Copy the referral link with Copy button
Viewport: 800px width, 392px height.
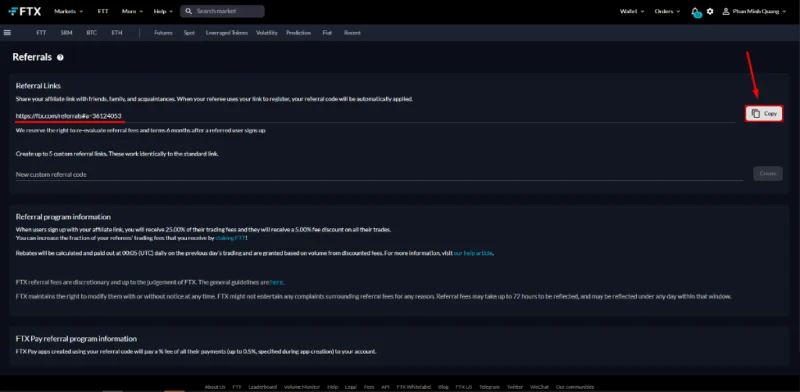pos(764,114)
